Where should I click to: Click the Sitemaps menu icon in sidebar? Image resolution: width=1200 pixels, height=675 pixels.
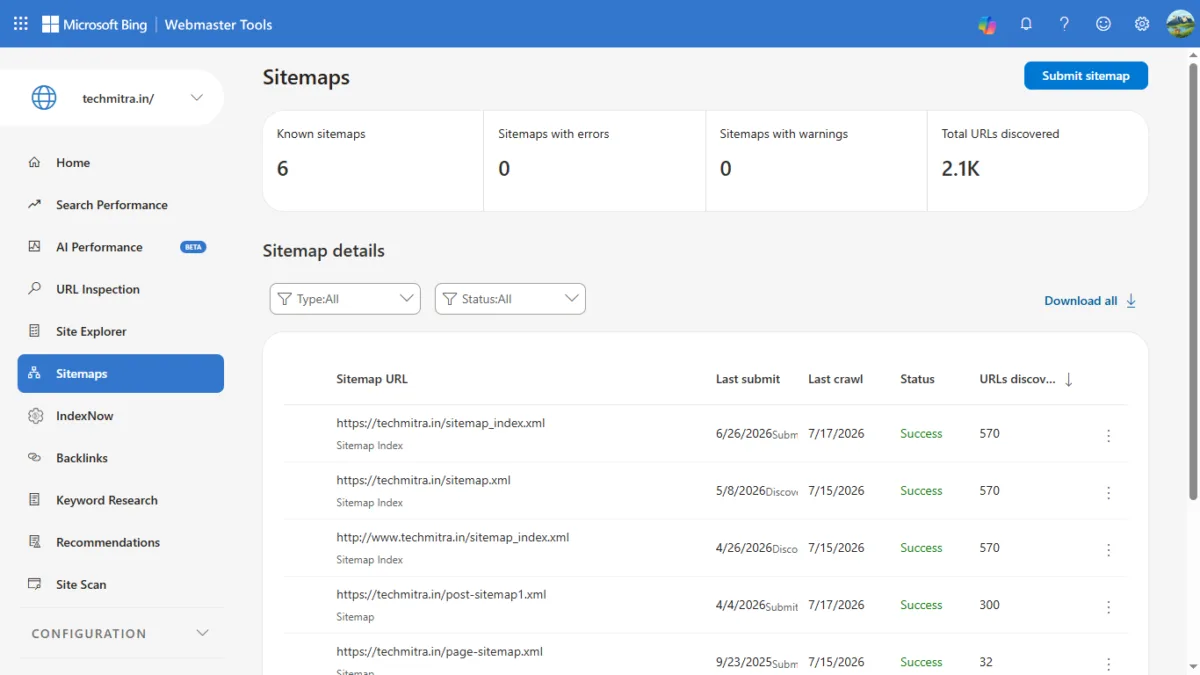tap(35, 373)
